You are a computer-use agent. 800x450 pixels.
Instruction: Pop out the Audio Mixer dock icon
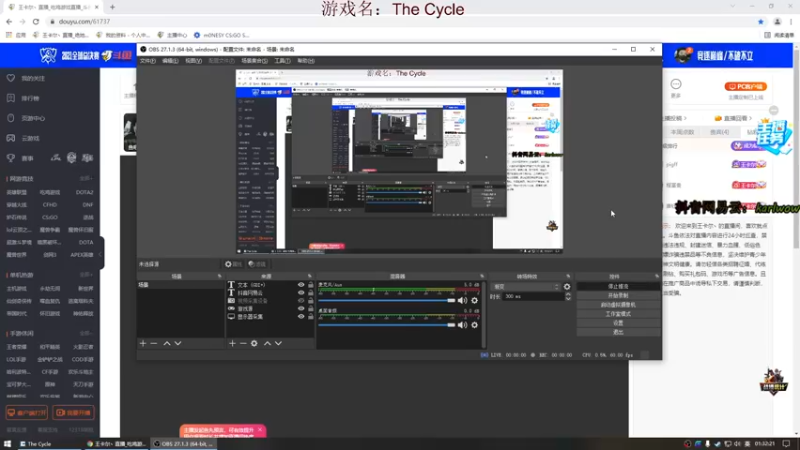[x=482, y=276]
